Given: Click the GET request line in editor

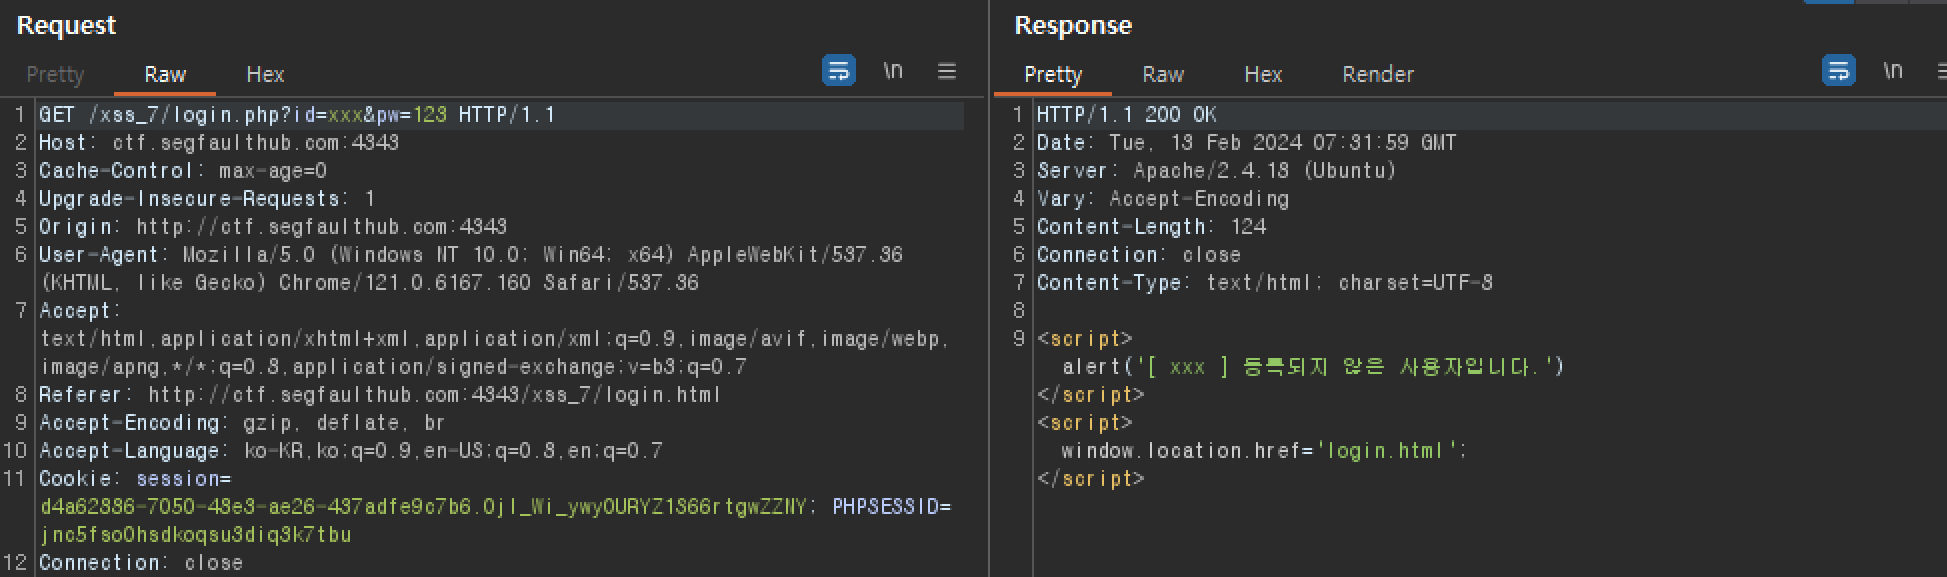Looking at the screenshot, I should pyautogui.click(x=297, y=115).
